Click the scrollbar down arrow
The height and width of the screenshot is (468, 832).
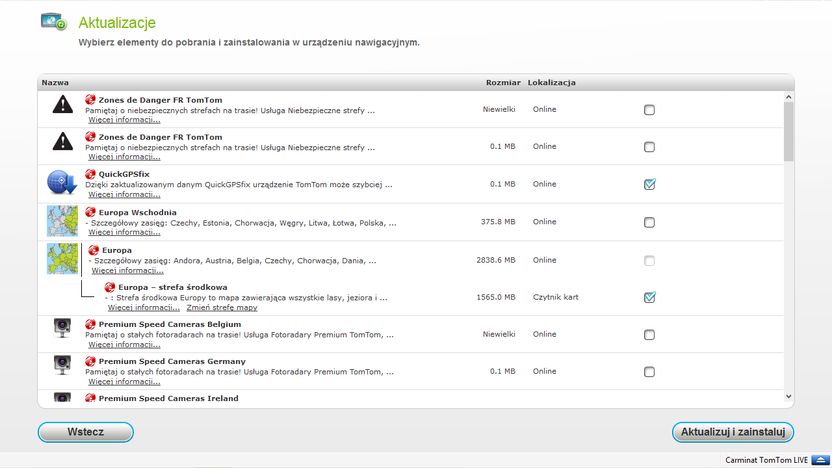788,396
